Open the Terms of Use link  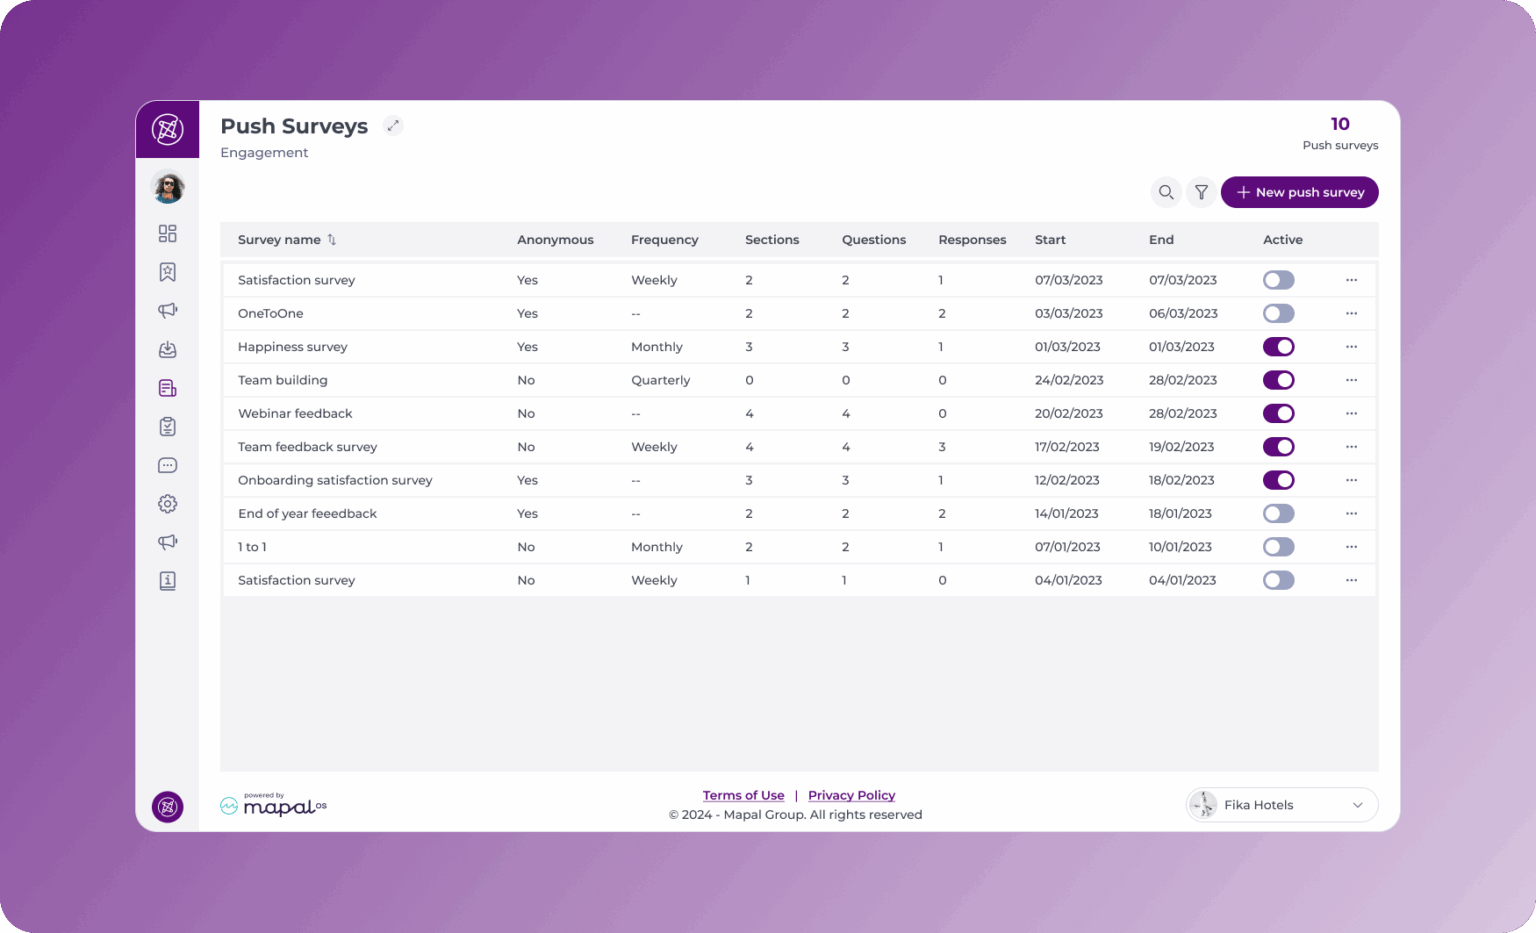coord(743,795)
